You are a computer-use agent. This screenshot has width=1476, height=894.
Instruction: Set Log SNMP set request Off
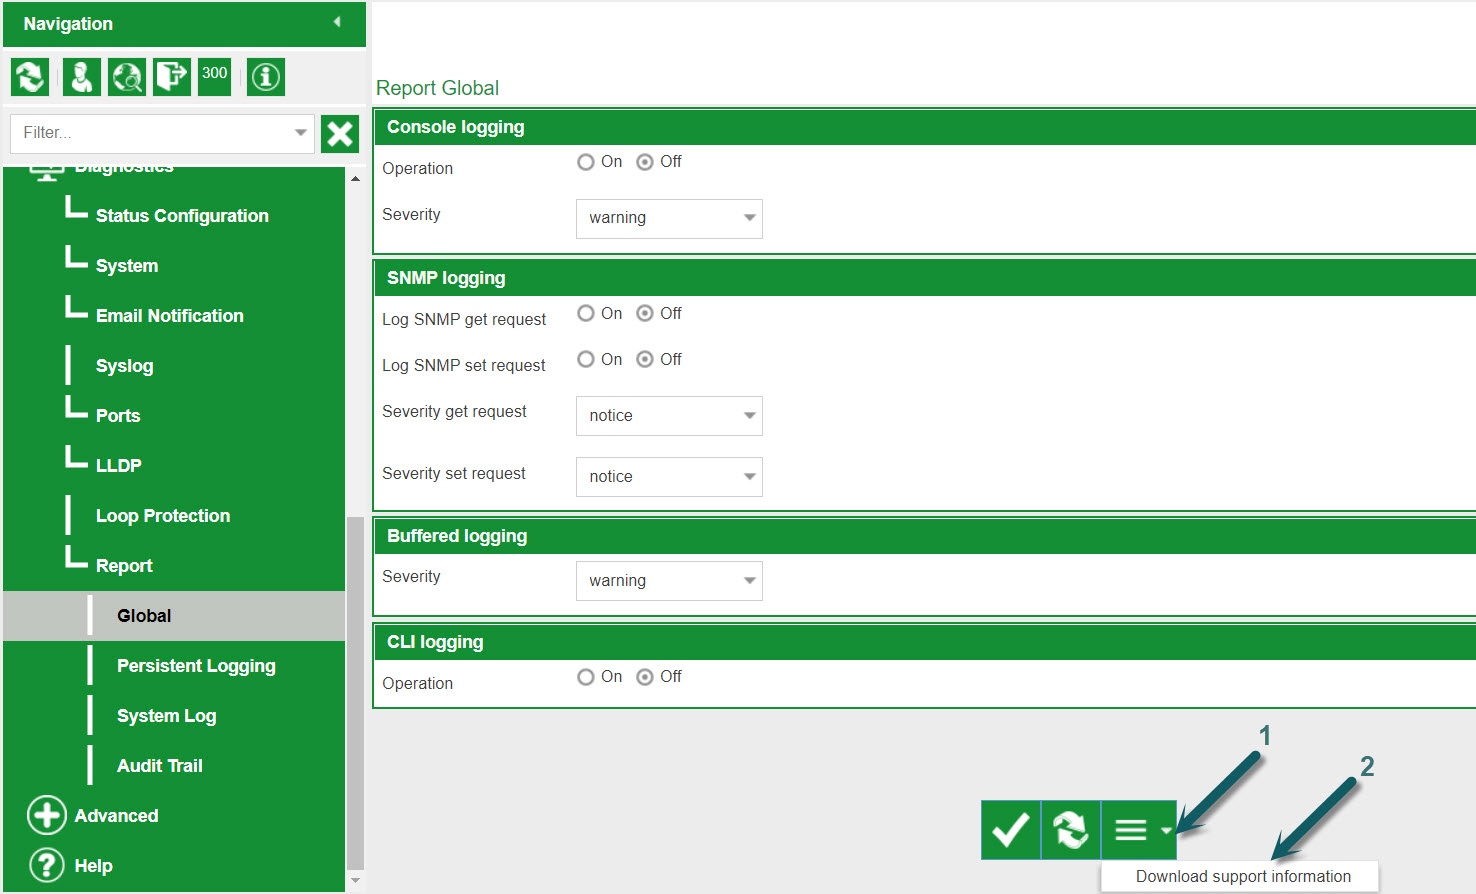tap(645, 360)
